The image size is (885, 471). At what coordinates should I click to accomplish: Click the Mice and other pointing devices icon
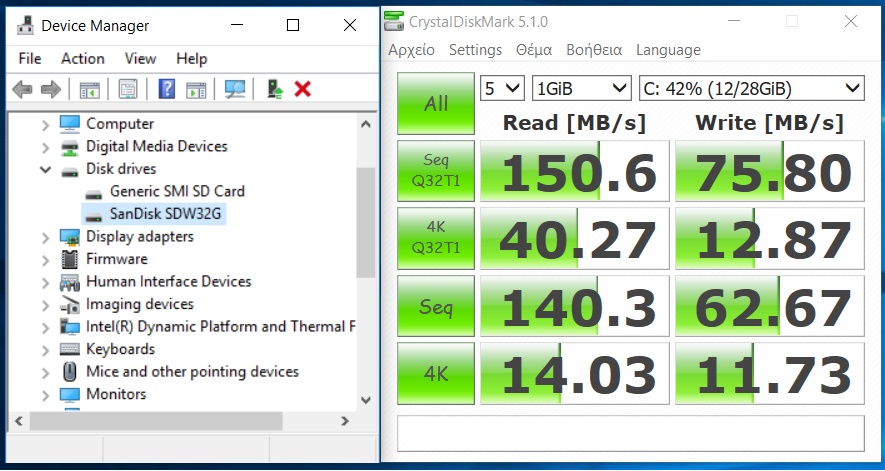click(69, 372)
